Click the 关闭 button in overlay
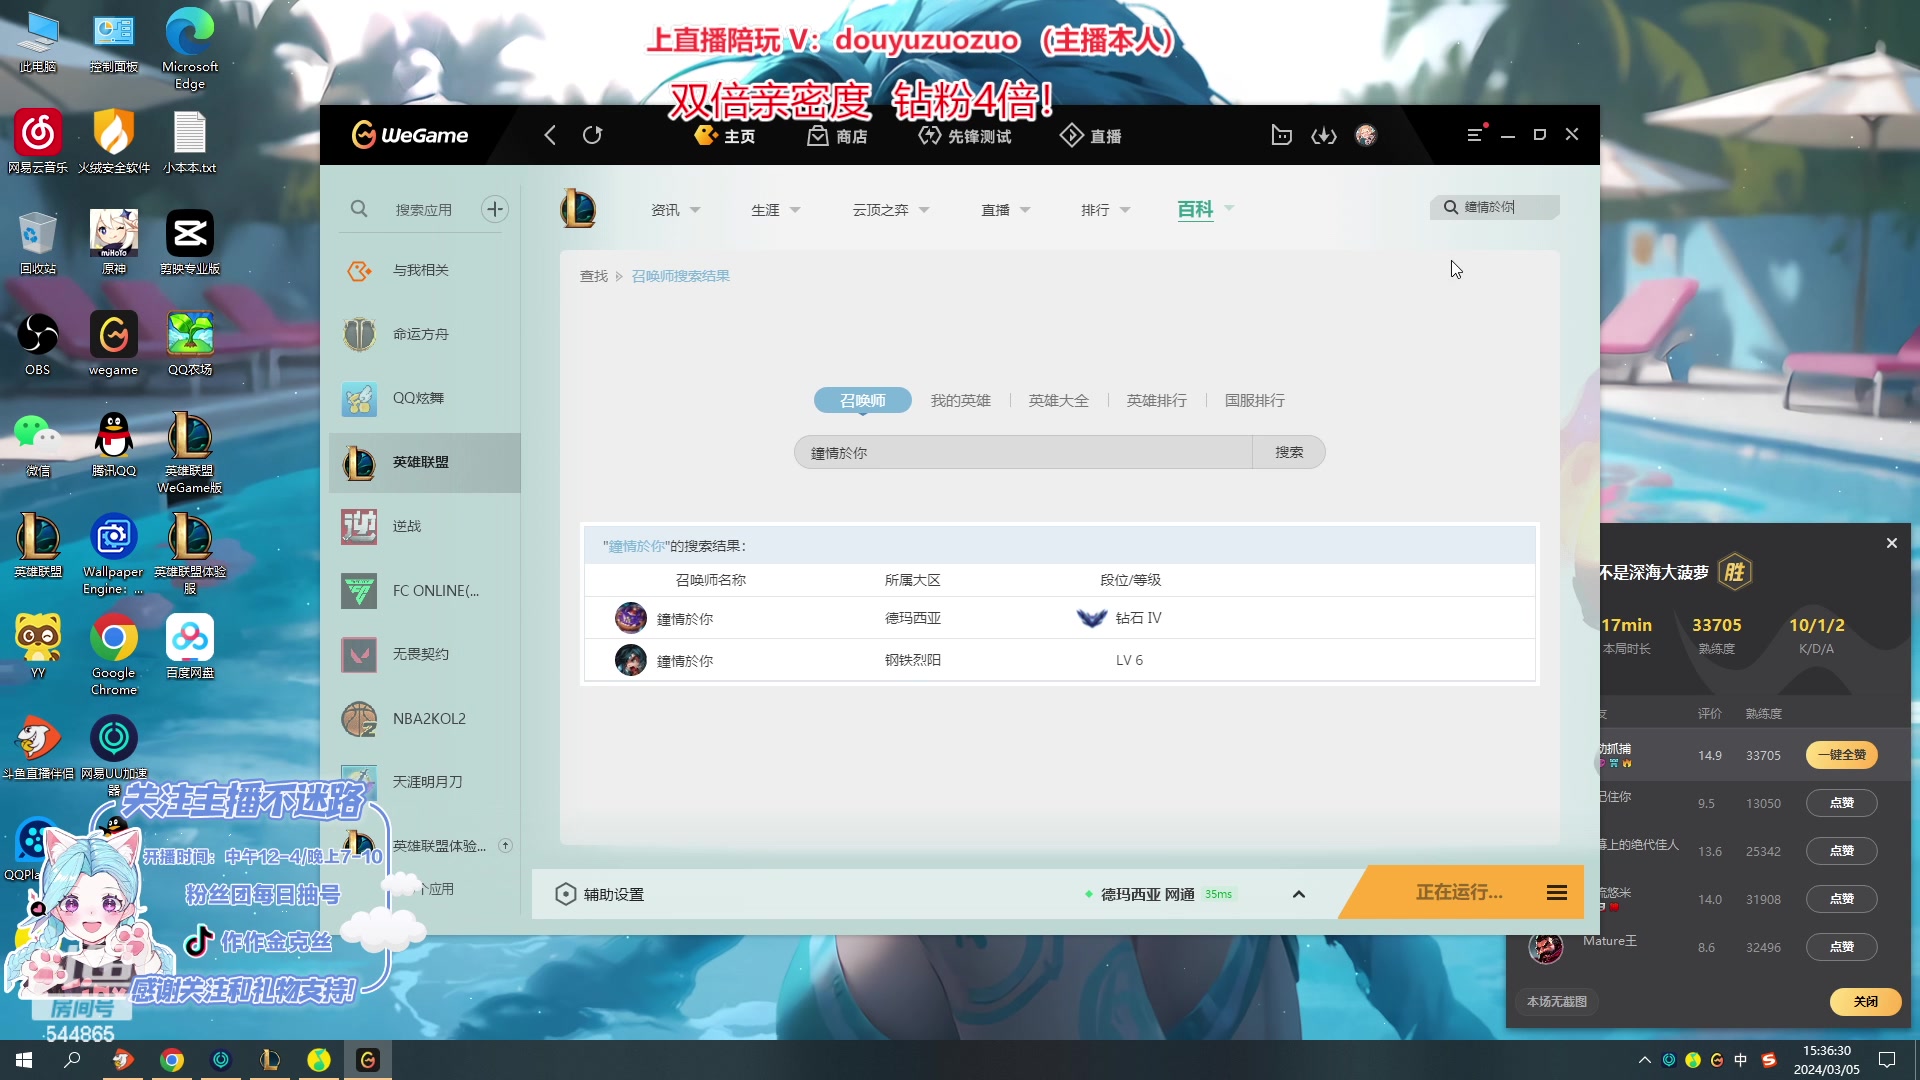This screenshot has width=1920, height=1080. coord(1866,1001)
